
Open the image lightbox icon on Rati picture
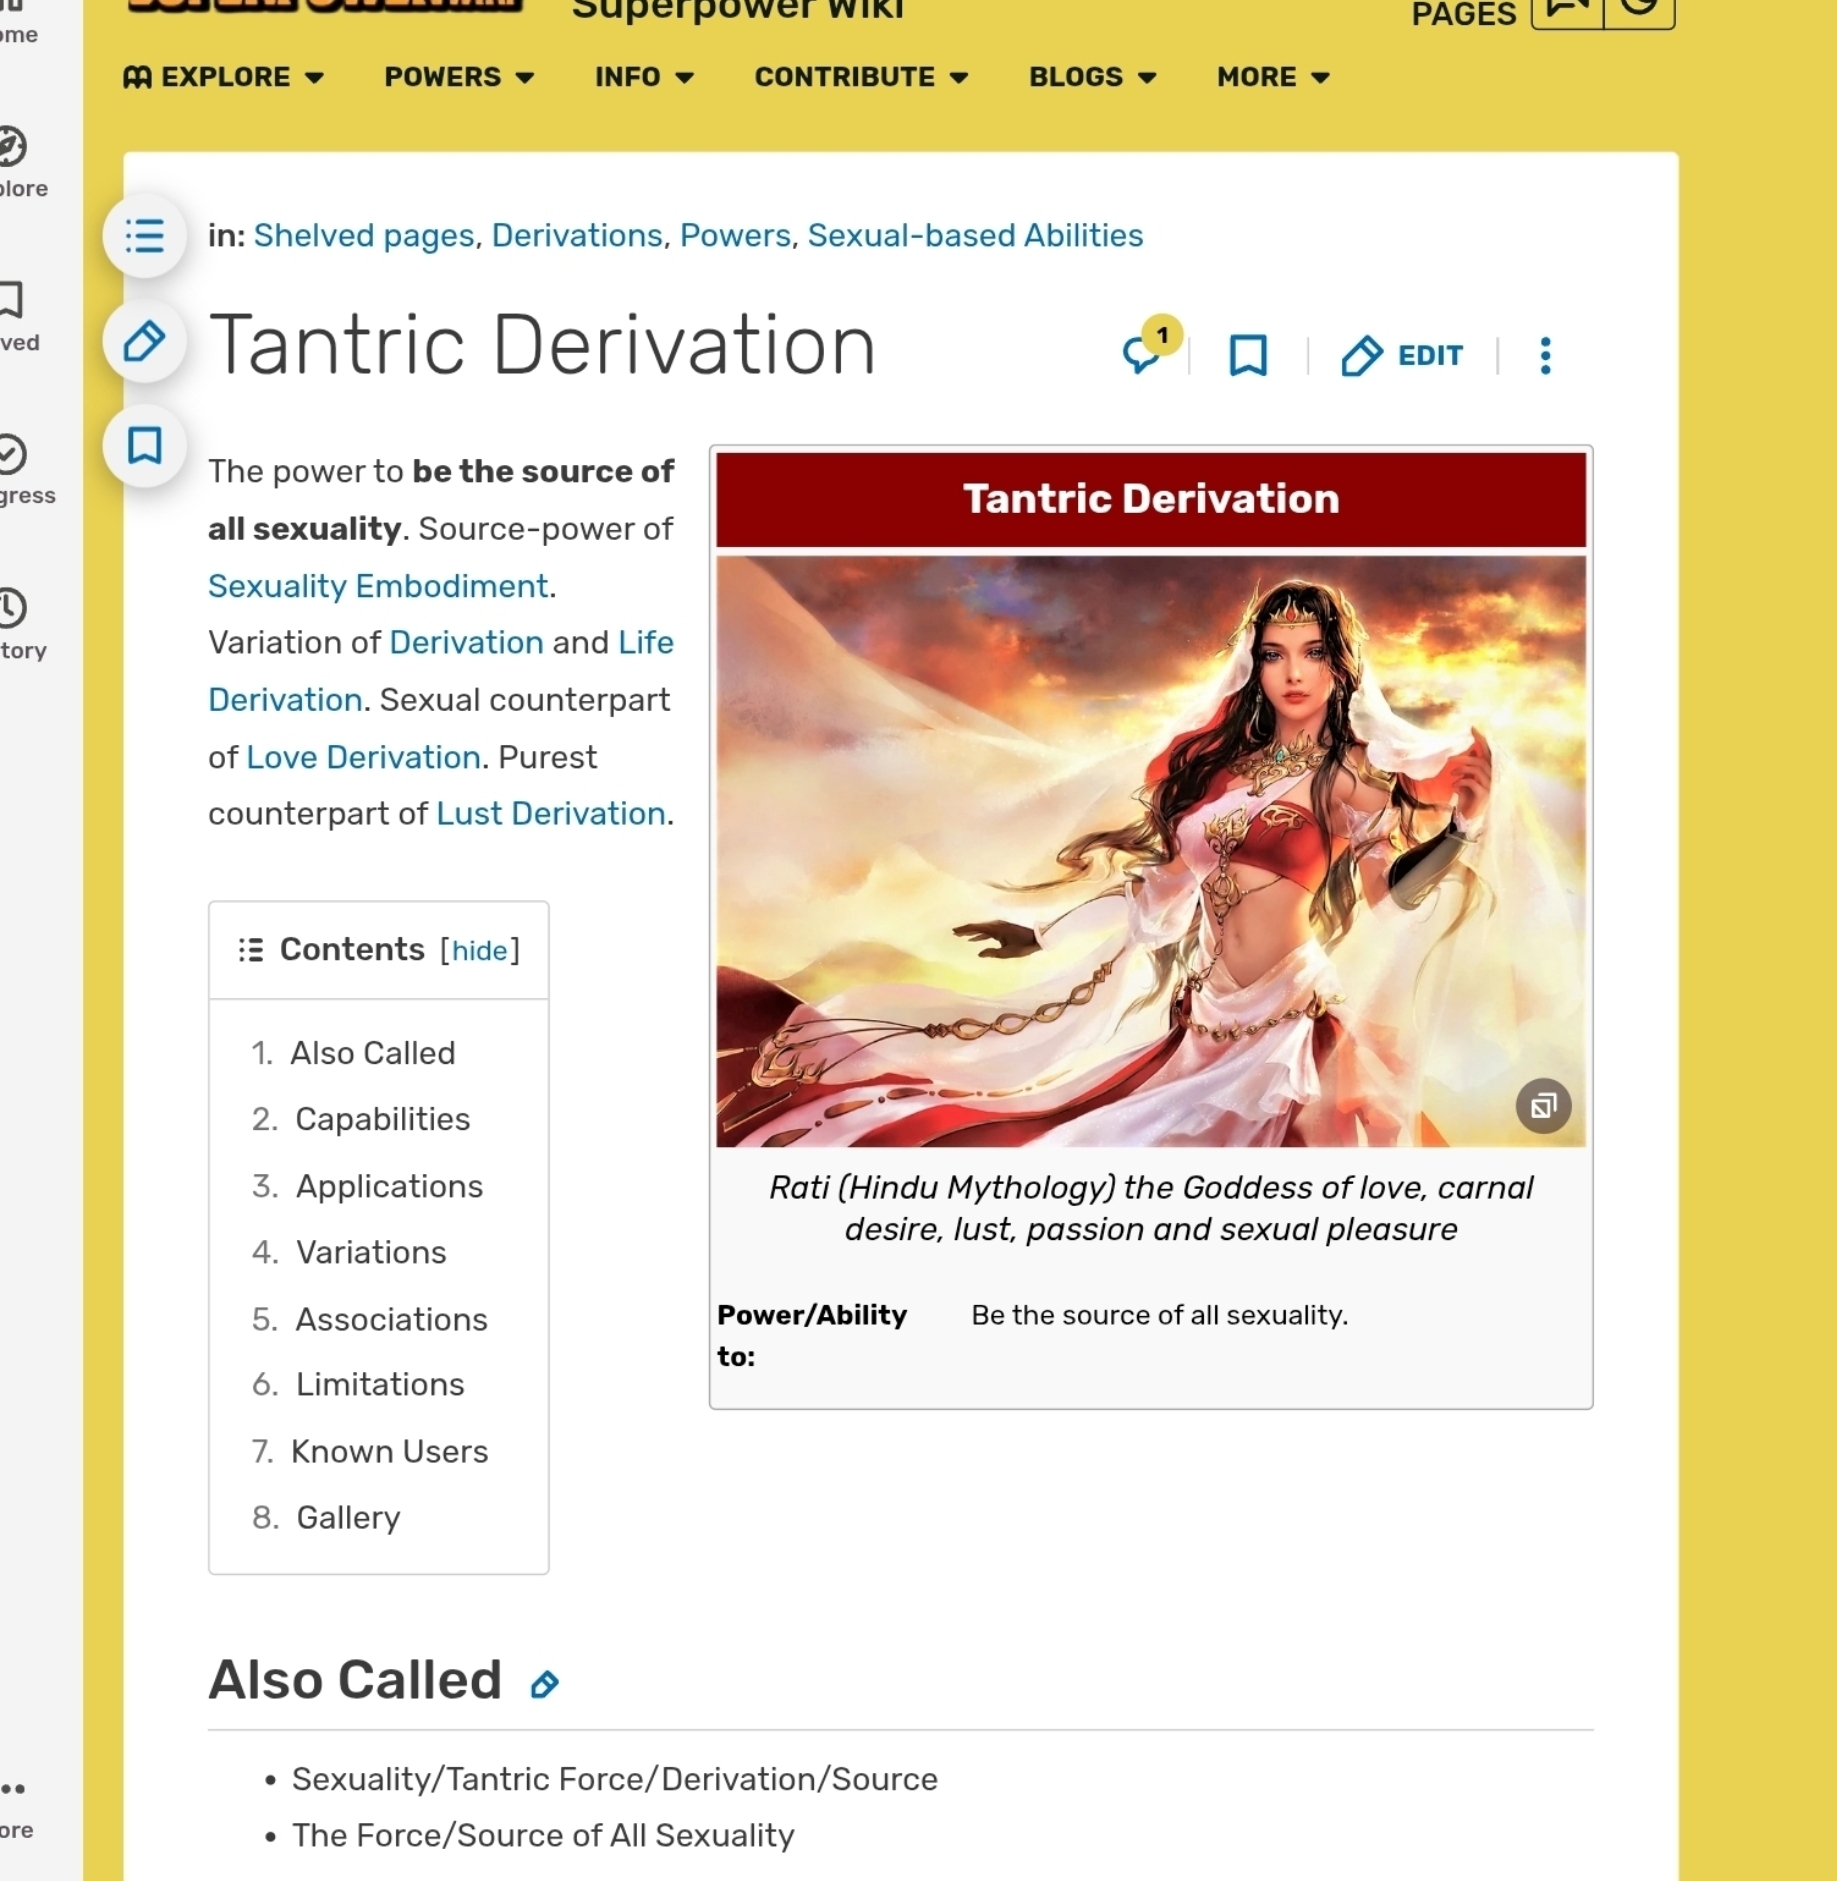coord(1543,1106)
